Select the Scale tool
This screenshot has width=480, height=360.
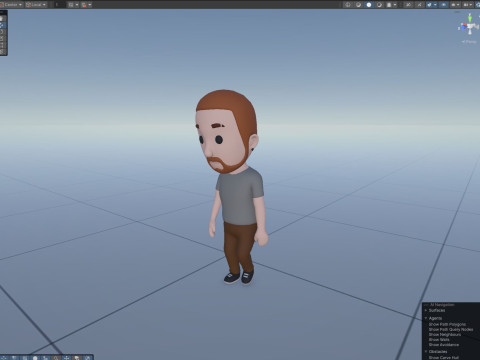[x=3, y=38]
